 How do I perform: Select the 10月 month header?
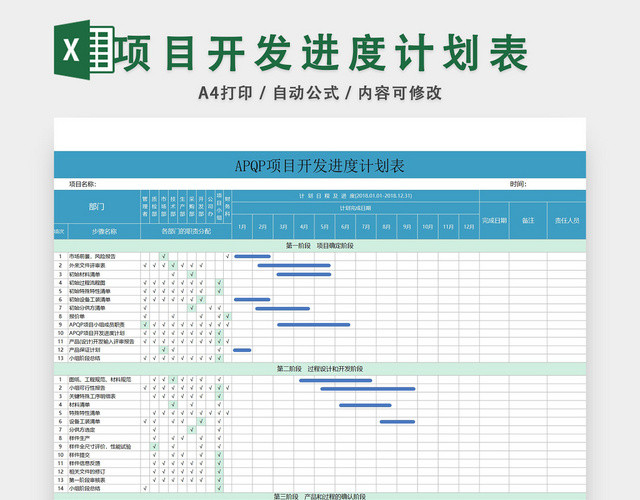pos(427,227)
